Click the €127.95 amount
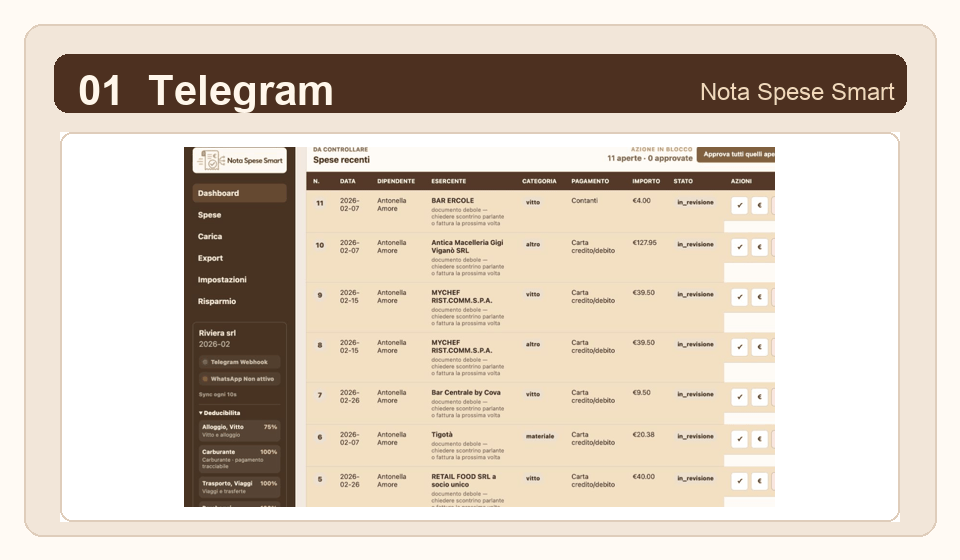The height and width of the screenshot is (560, 960). [x=645, y=243]
